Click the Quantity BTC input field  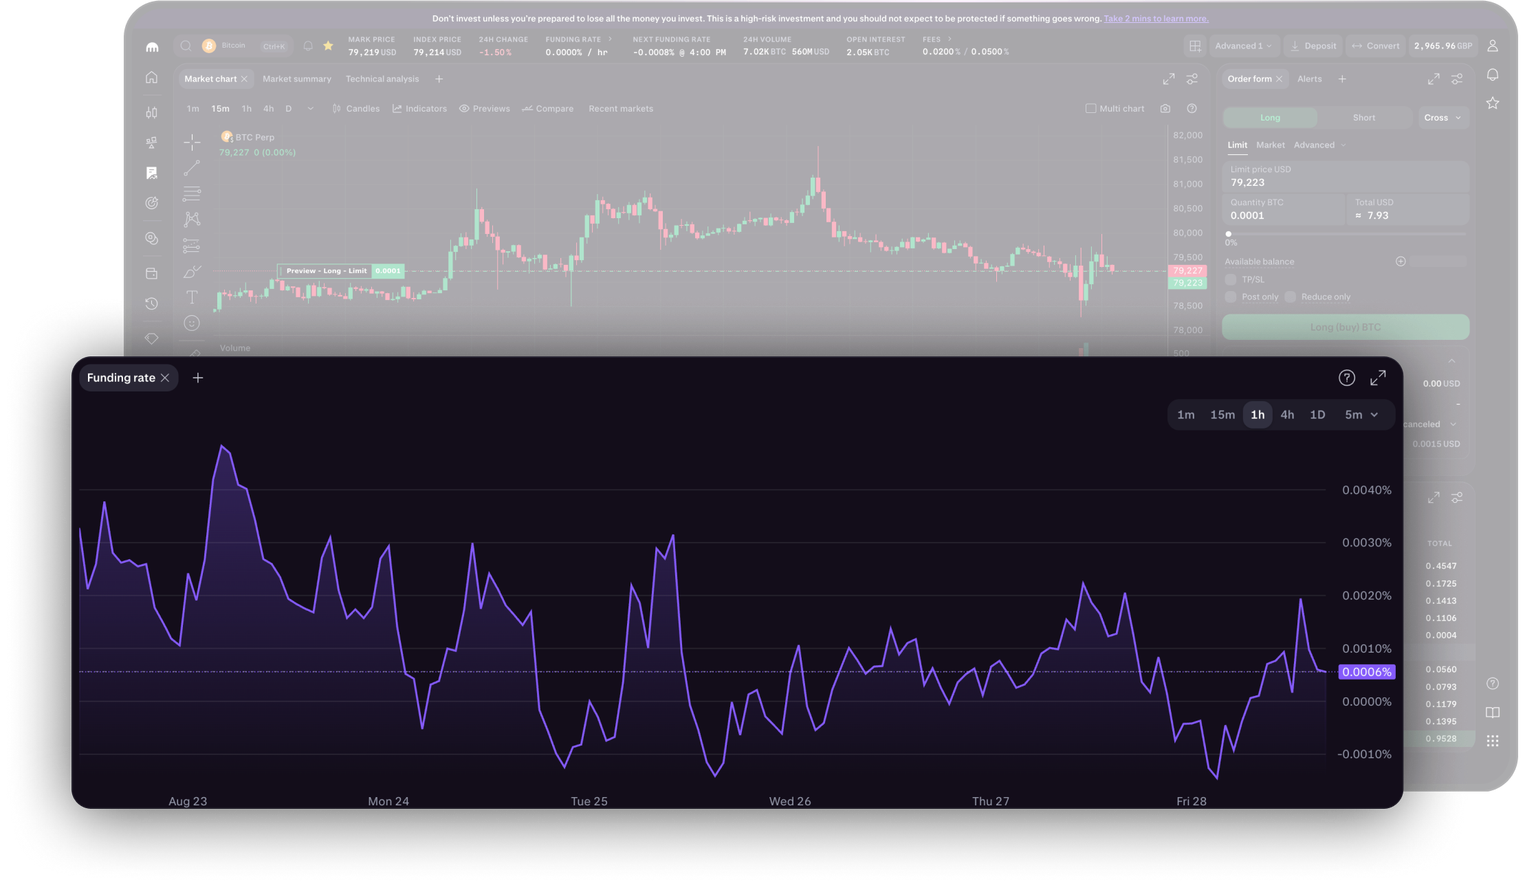tap(1284, 209)
